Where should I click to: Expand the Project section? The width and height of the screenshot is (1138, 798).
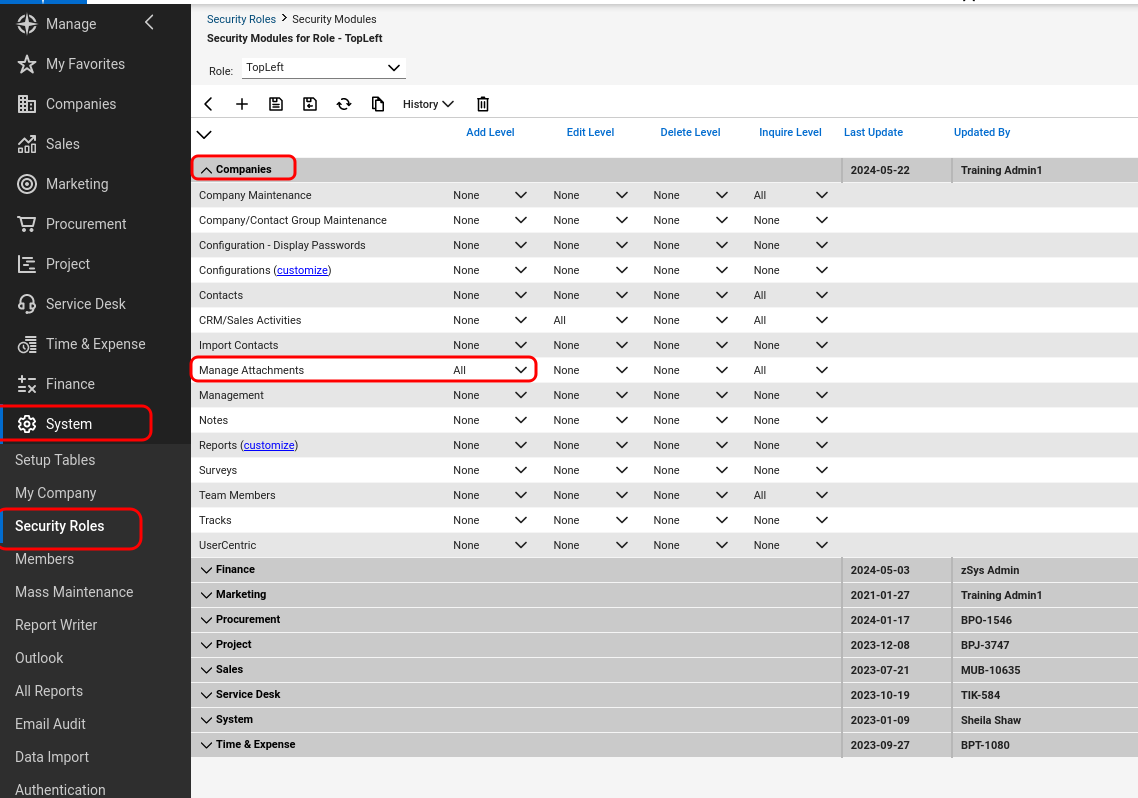click(x=207, y=645)
